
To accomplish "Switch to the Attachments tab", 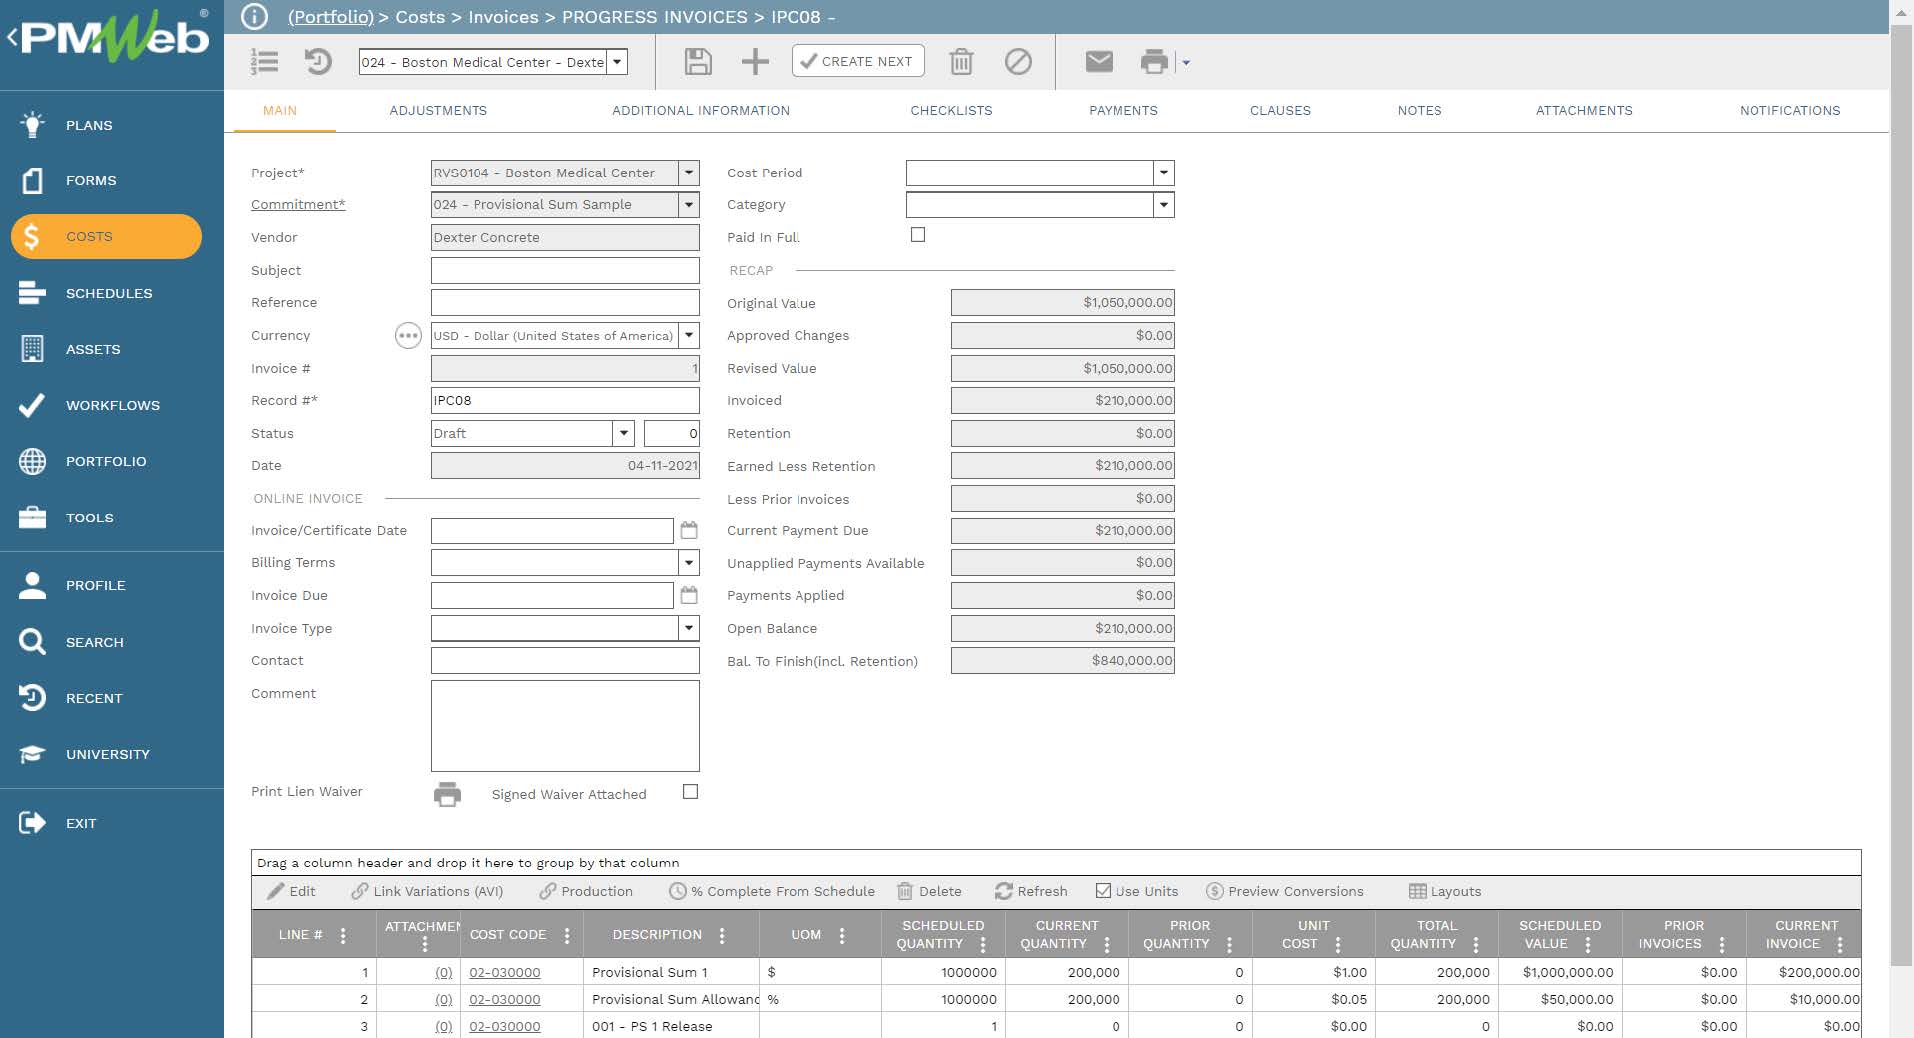I will (x=1584, y=111).
